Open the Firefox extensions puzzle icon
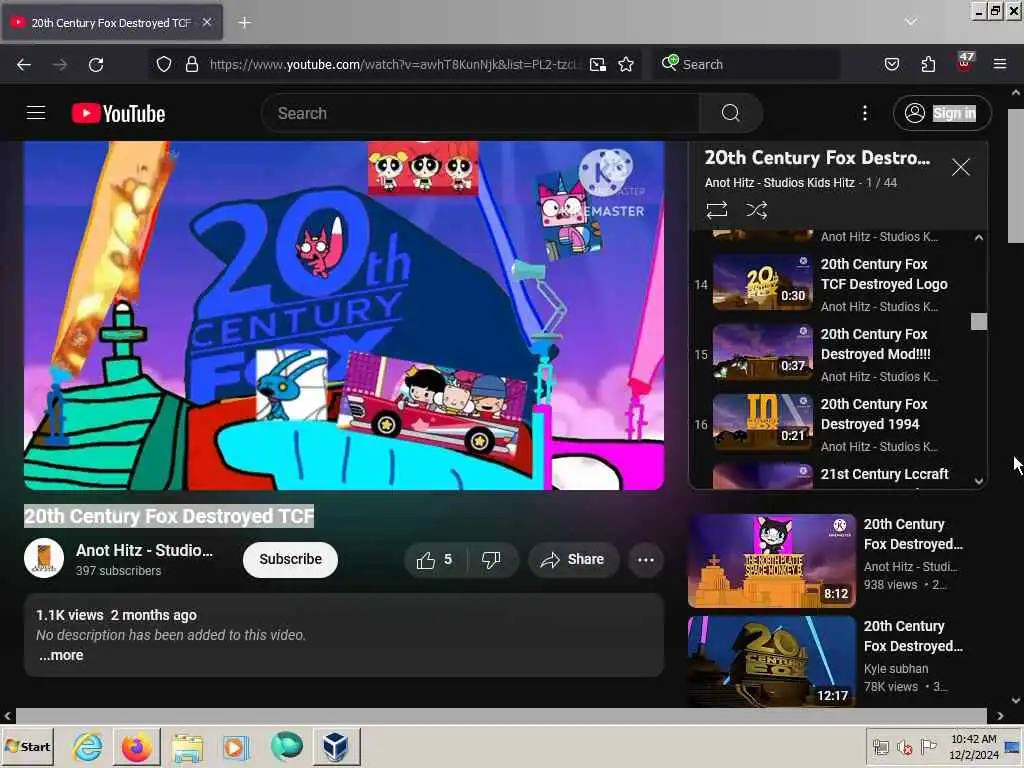This screenshot has width=1024, height=768. click(x=928, y=64)
